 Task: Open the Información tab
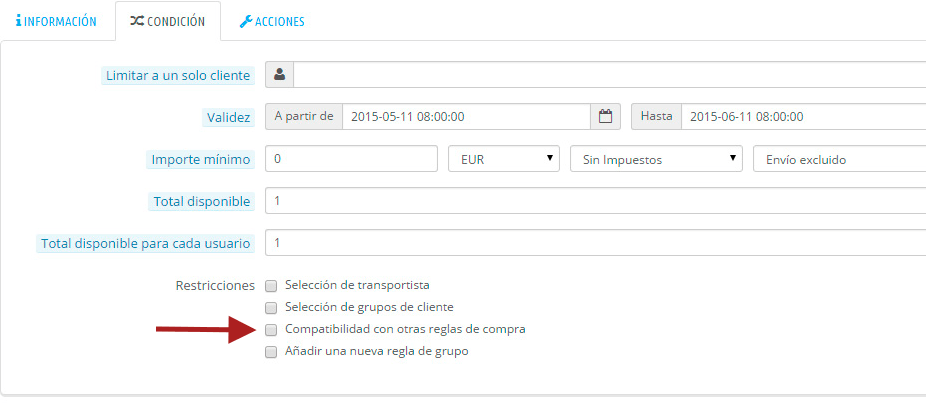(x=56, y=21)
